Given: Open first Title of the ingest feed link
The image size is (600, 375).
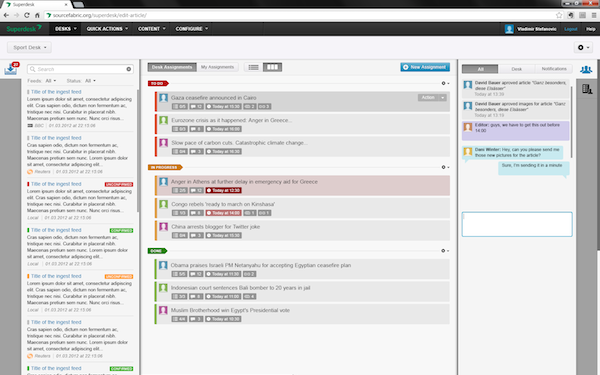Looking at the screenshot, I should 56,92.
